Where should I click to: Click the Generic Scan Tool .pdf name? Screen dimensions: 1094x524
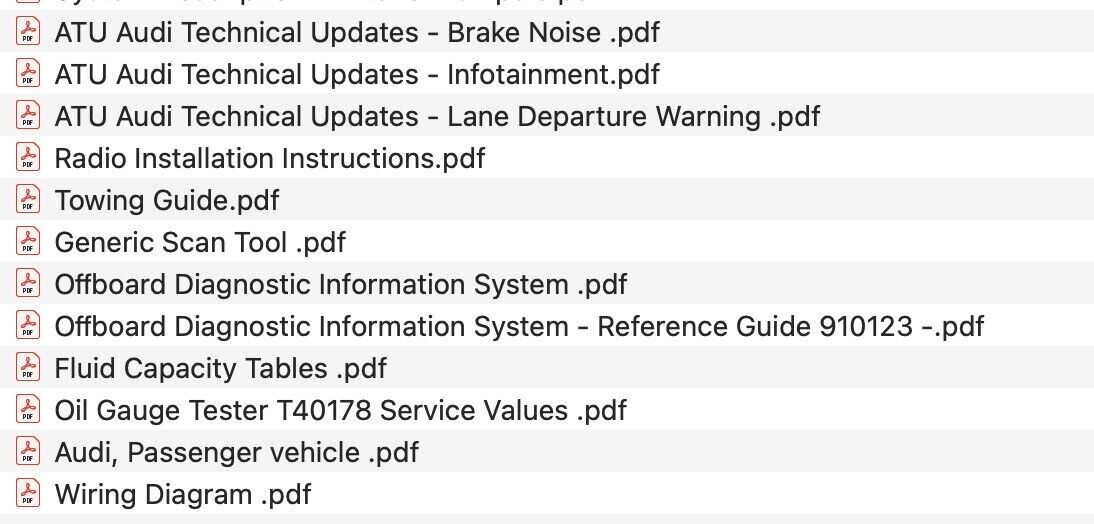[x=200, y=243]
